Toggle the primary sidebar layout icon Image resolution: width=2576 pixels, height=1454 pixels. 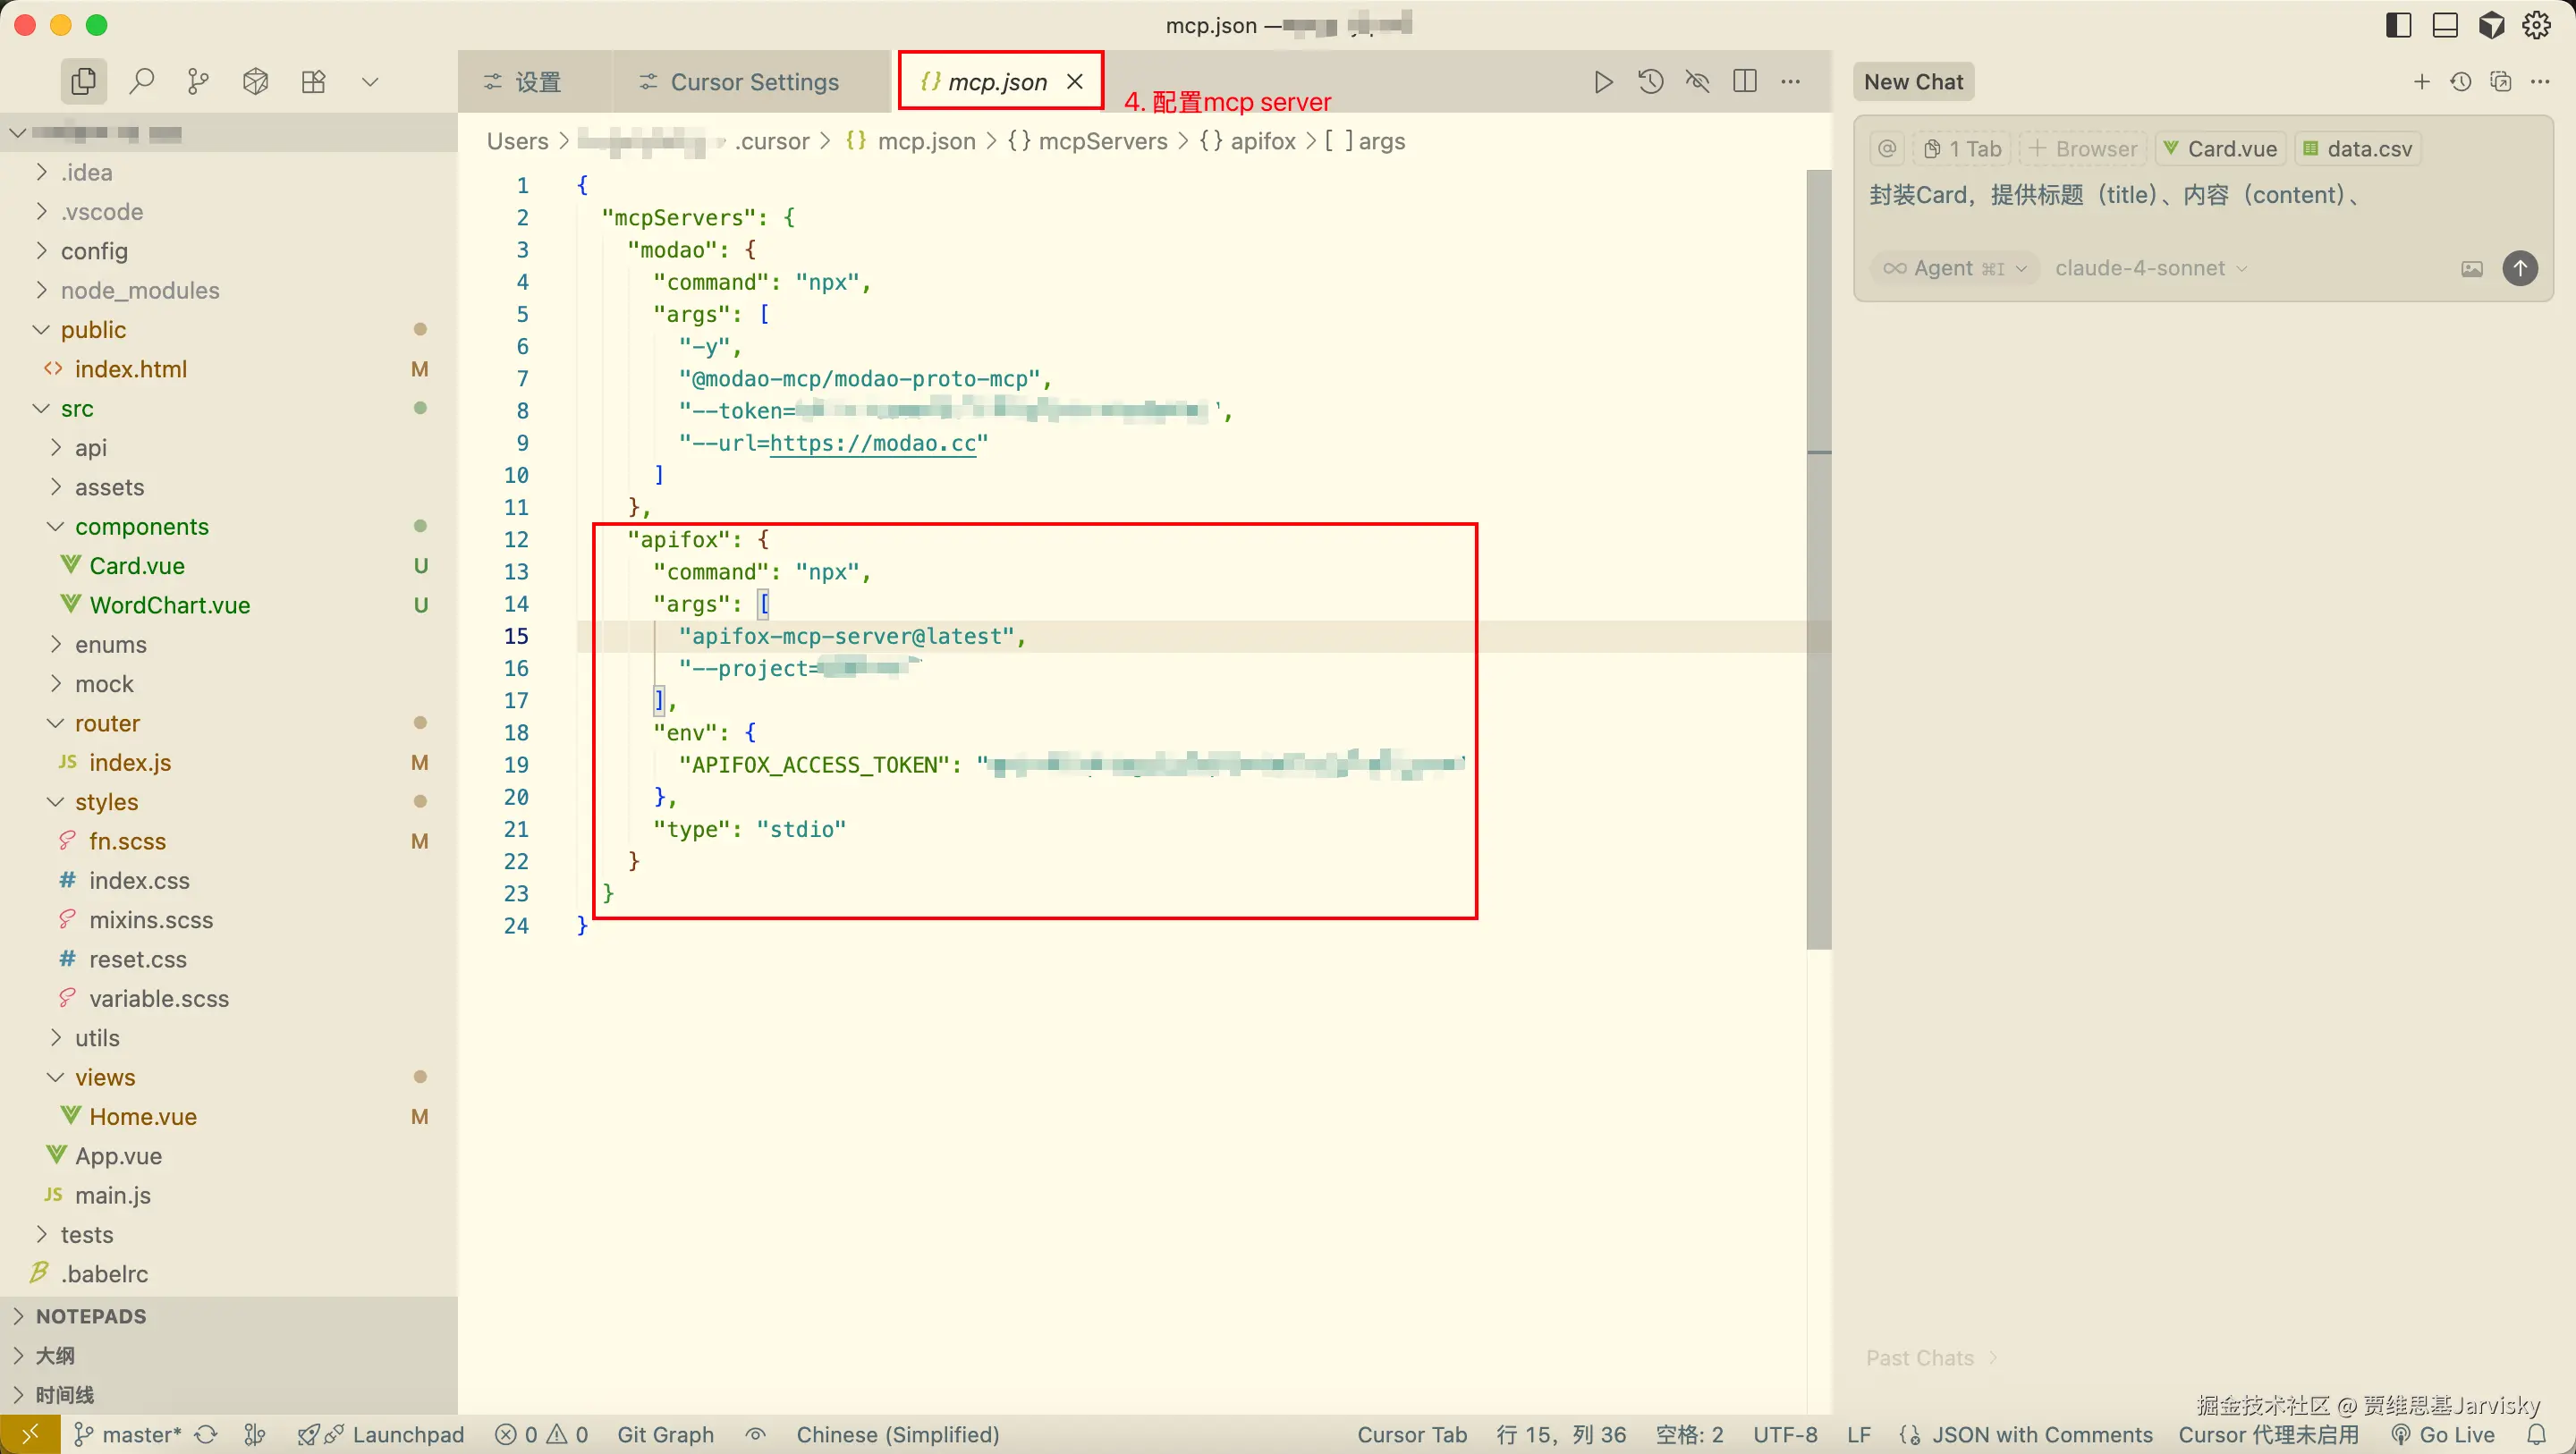click(x=2398, y=25)
